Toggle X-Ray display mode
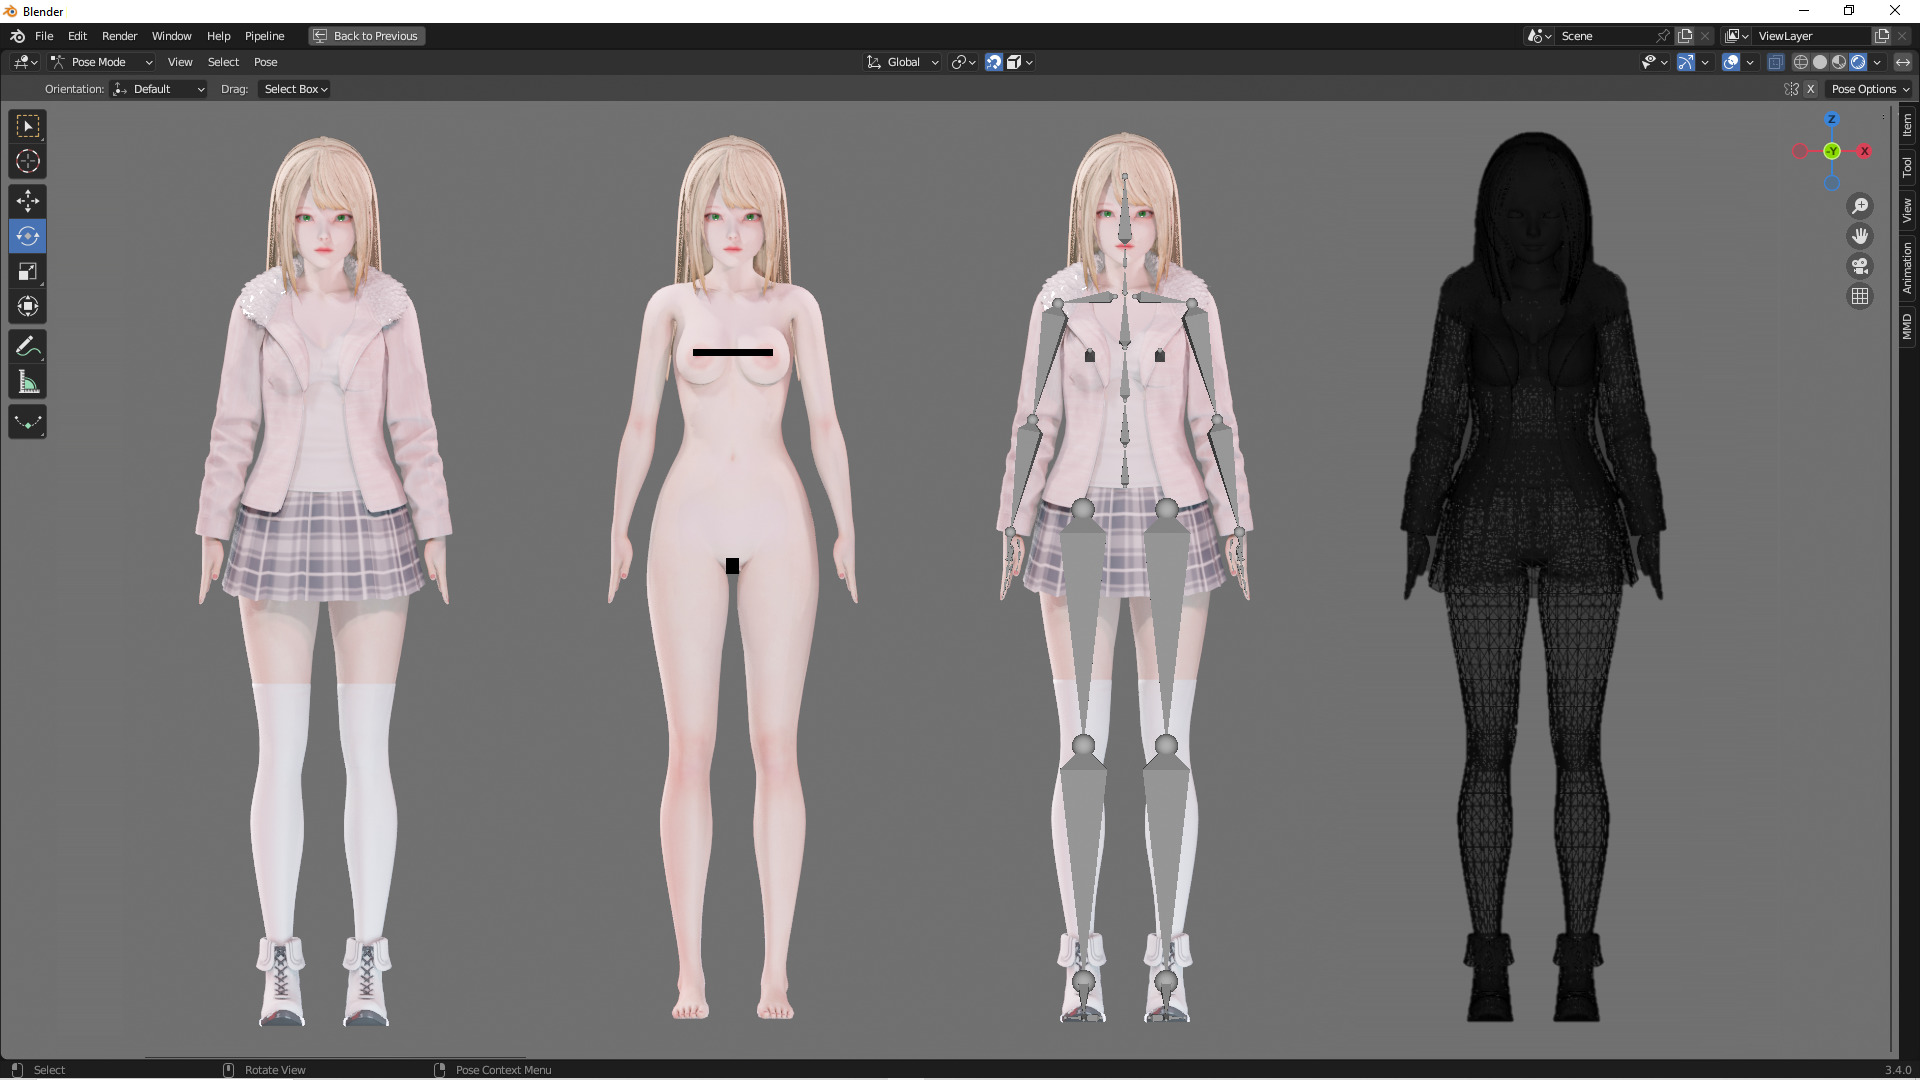1920x1080 pixels. coord(1775,62)
